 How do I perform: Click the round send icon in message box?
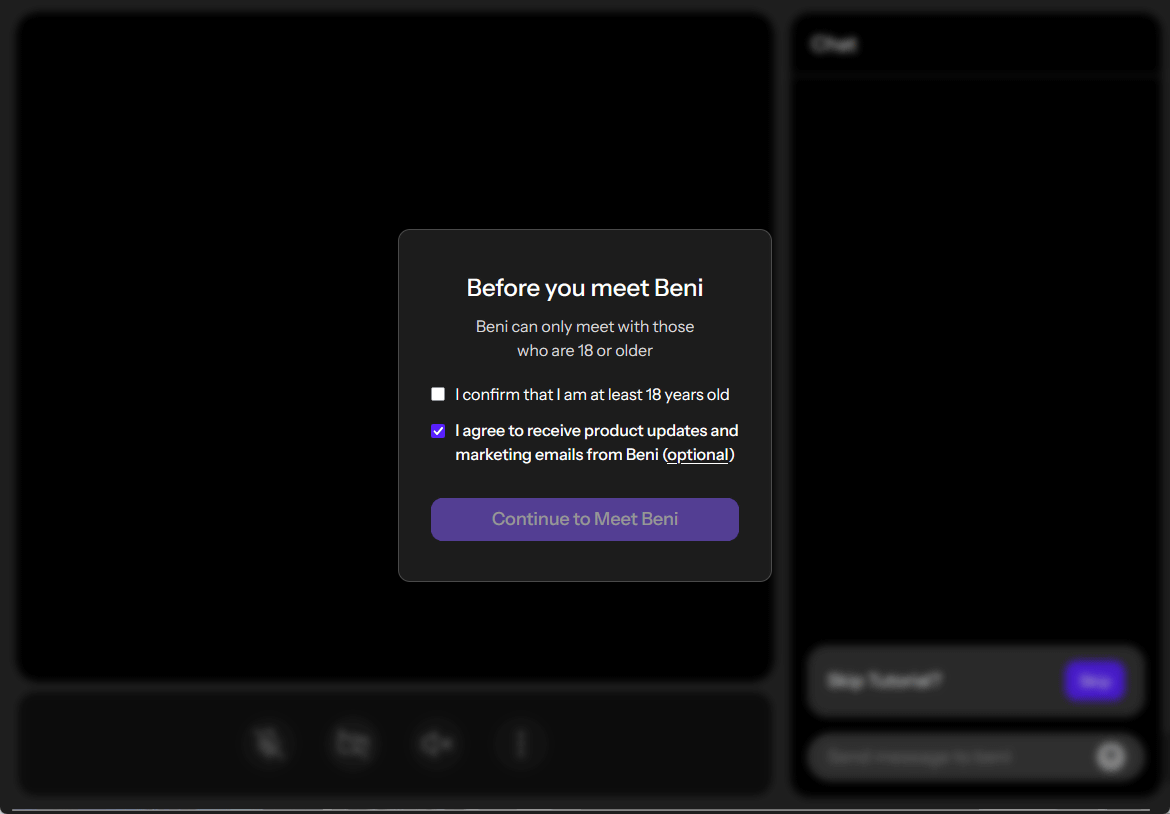[1111, 757]
